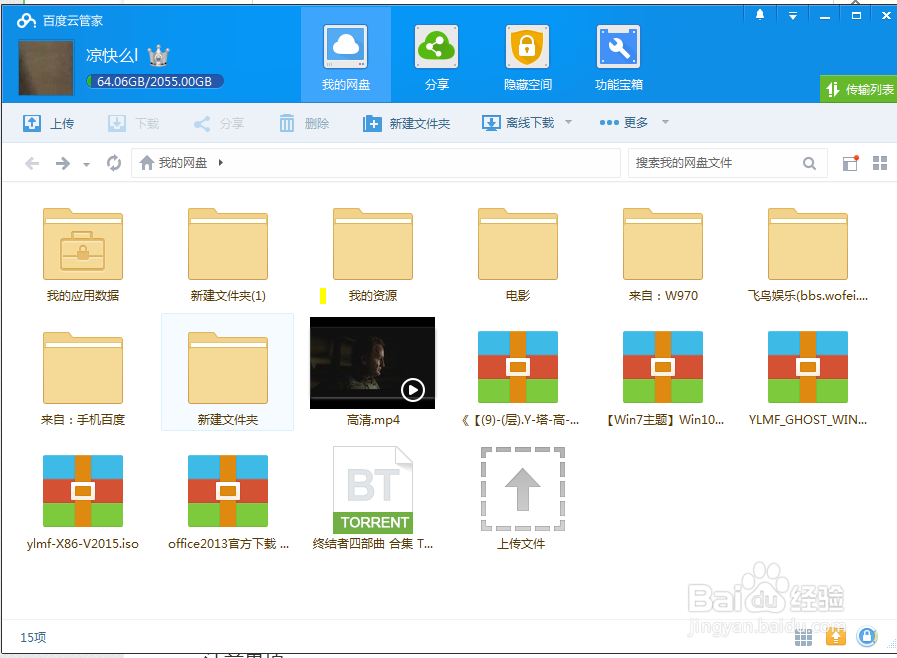This screenshot has height=658, width=897.
Task: Click the blue lock icon in status bar
Action: point(867,636)
